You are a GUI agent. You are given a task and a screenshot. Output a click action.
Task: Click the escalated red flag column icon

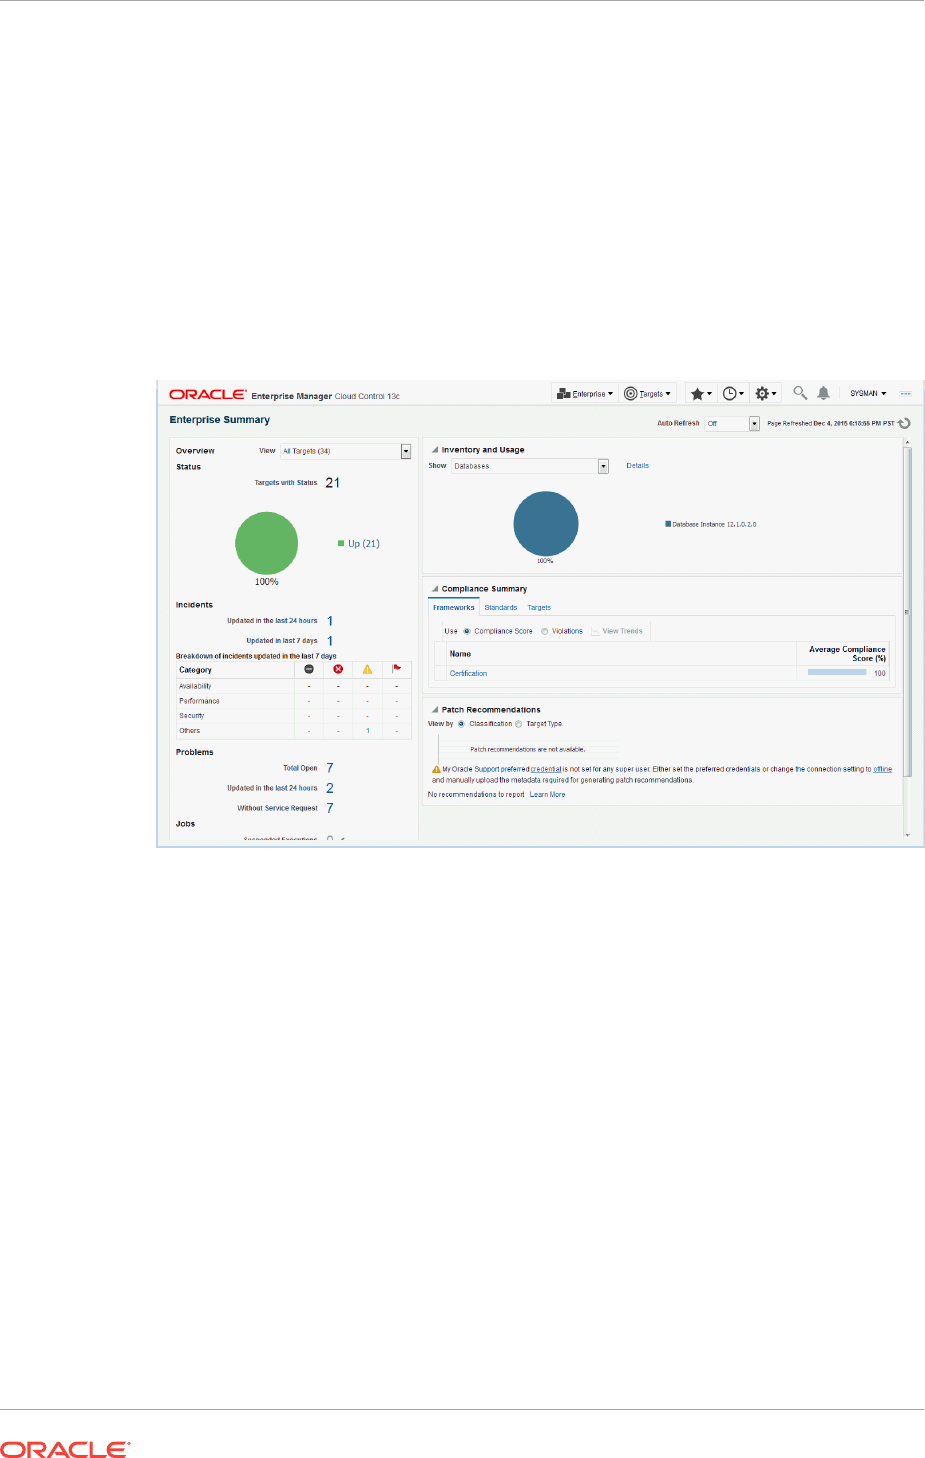397,669
